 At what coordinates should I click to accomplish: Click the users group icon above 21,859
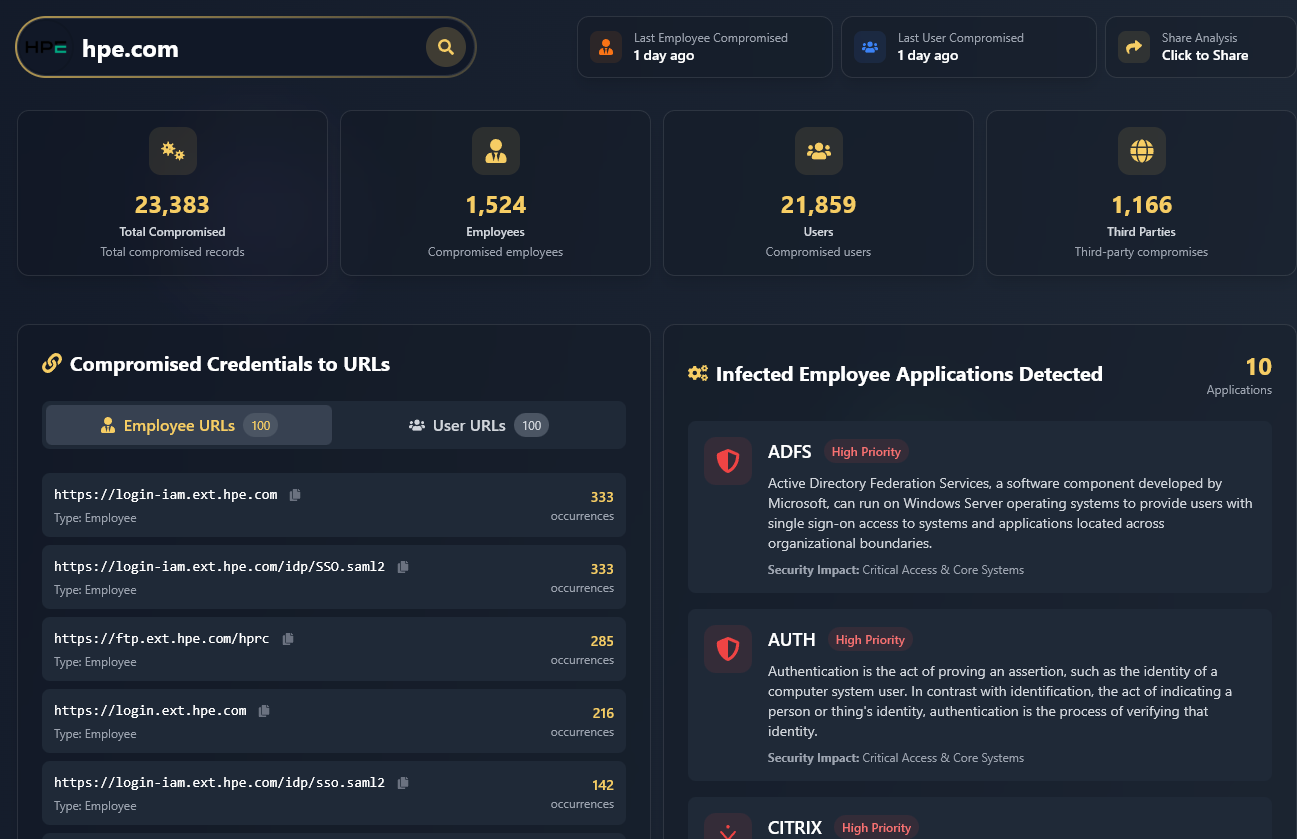click(819, 151)
